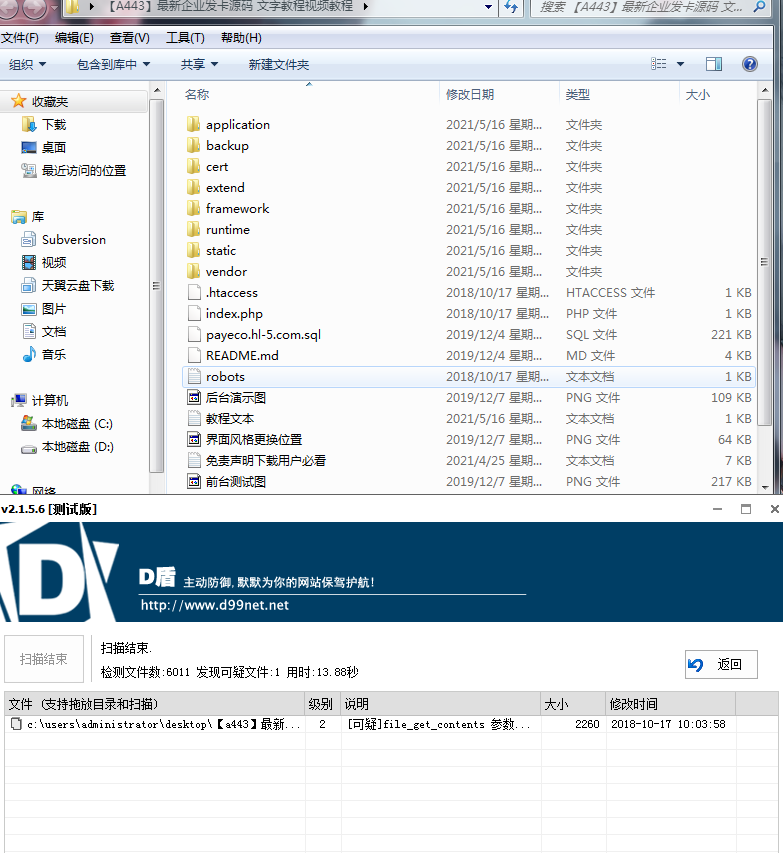Open the 帮助(H) menu

pos(241,38)
